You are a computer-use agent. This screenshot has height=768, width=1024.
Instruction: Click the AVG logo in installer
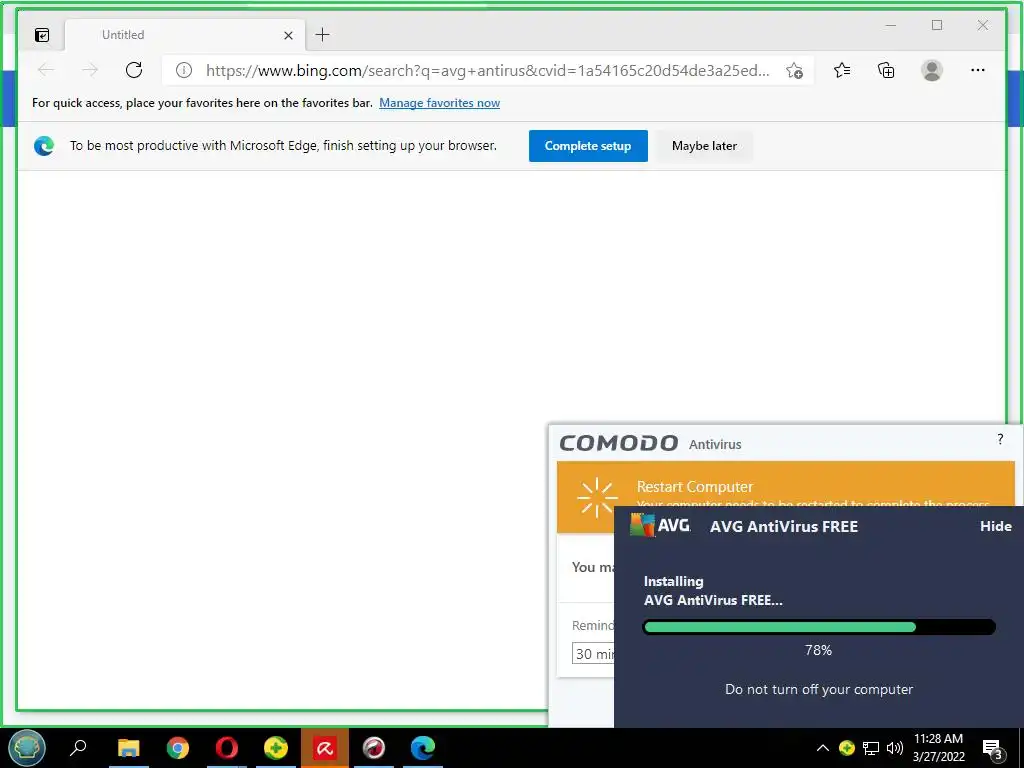coord(660,525)
